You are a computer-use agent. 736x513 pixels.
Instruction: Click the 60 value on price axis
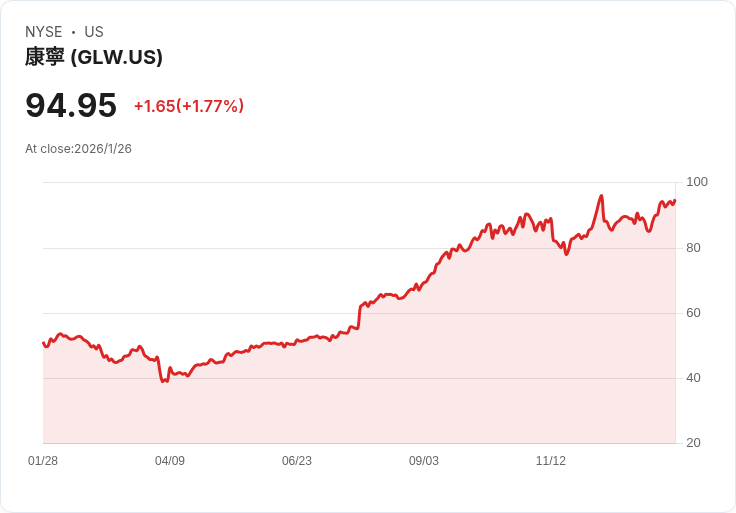694,313
